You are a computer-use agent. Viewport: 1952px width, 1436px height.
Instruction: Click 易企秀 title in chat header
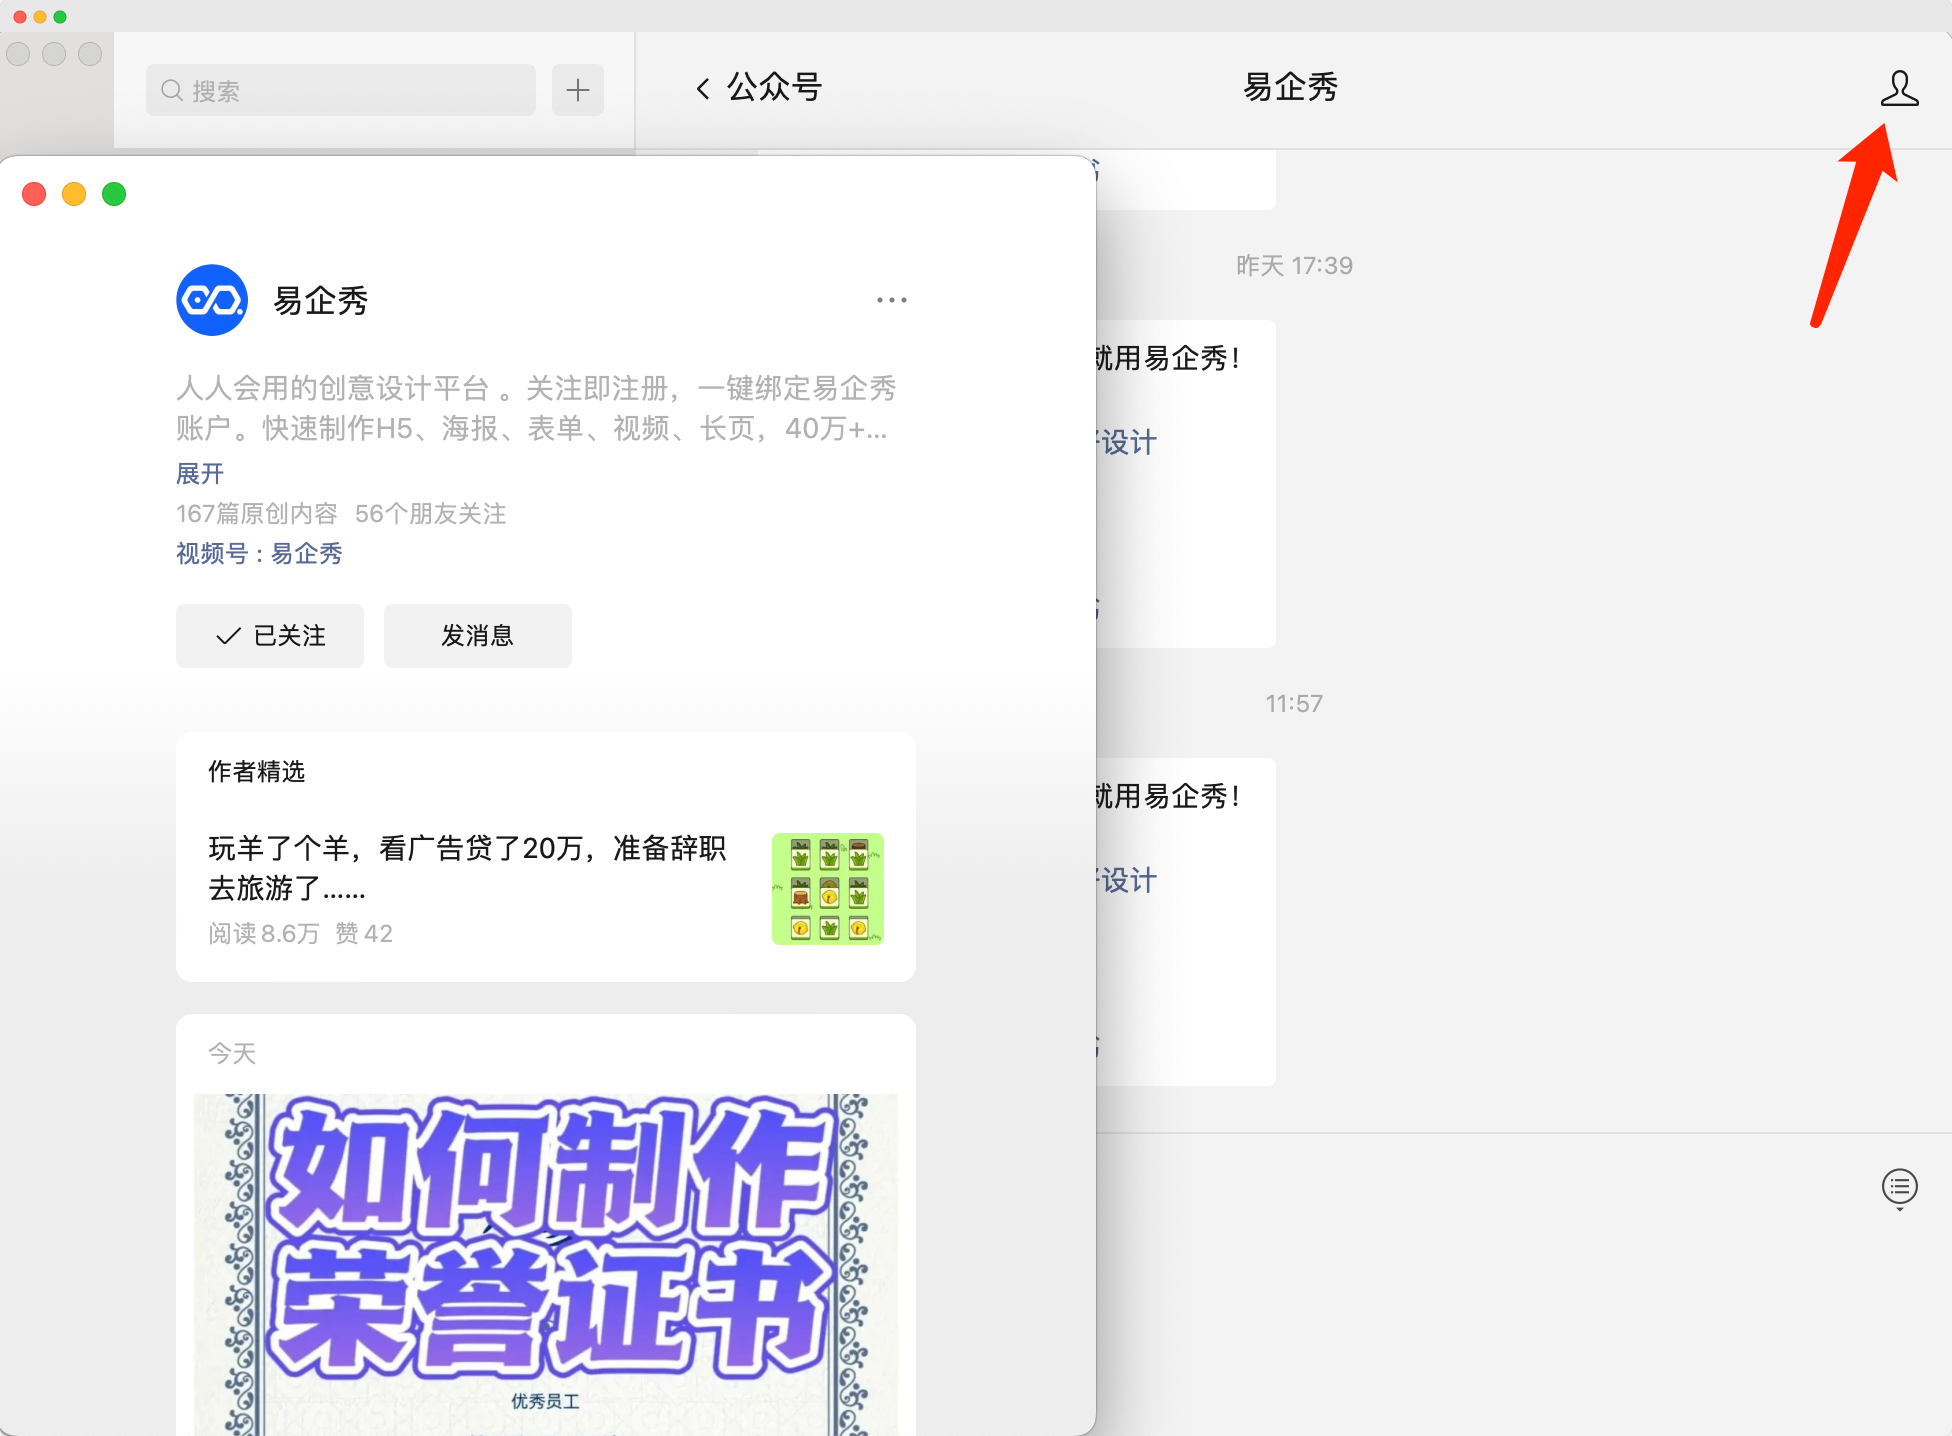1291,88
